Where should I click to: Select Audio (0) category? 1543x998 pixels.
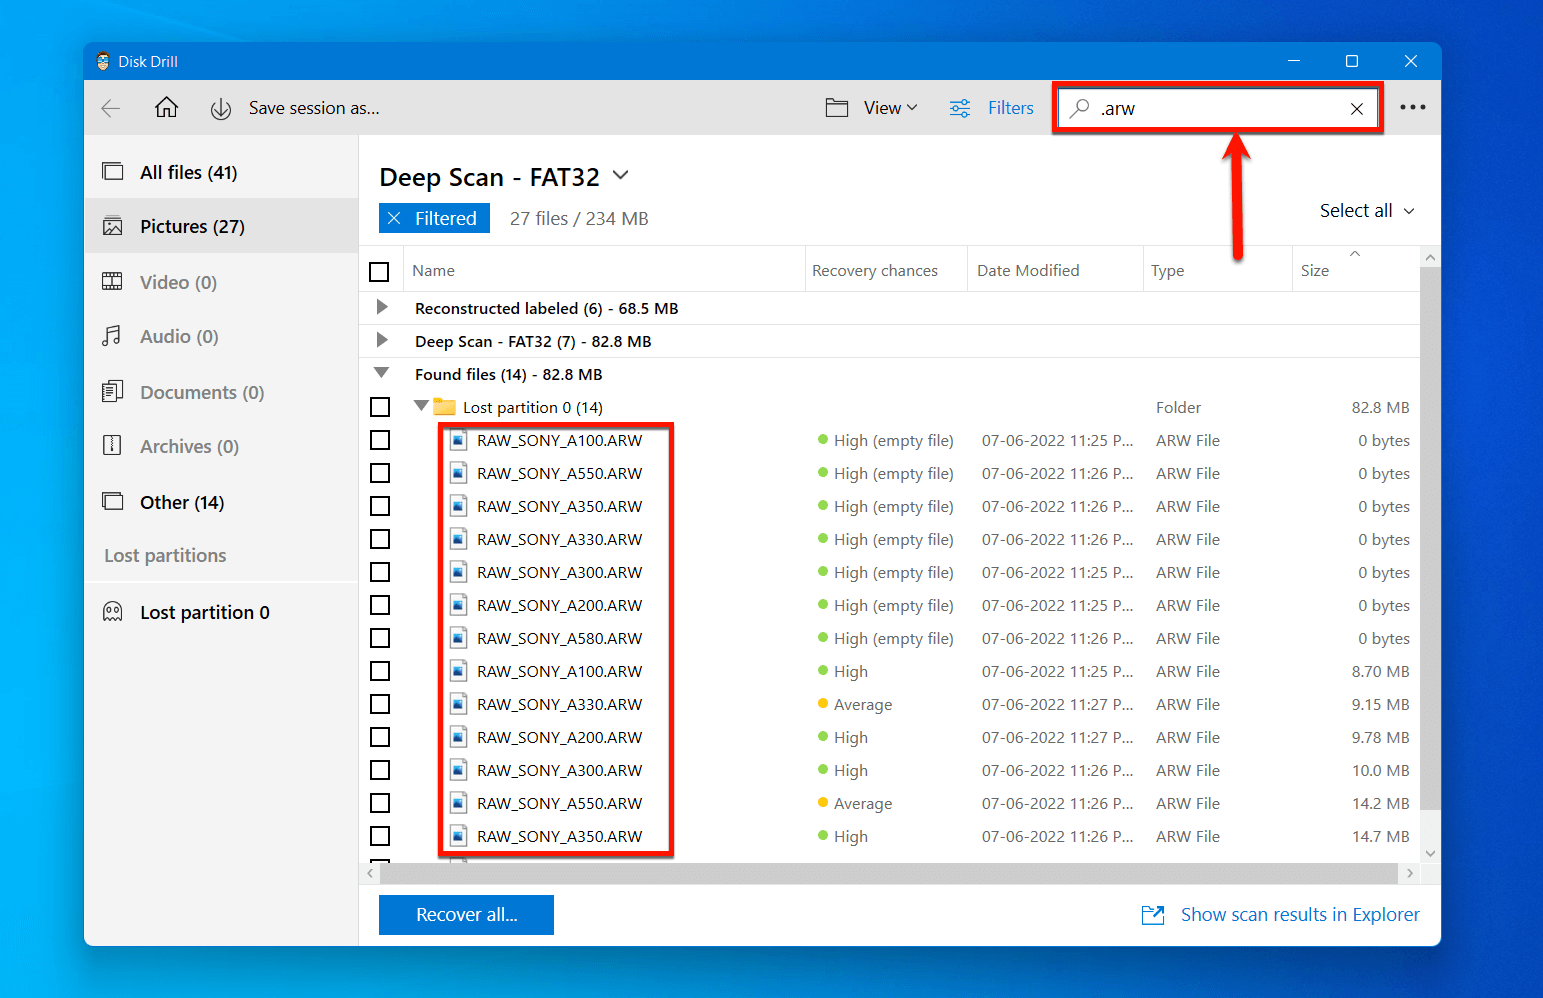coord(221,336)
